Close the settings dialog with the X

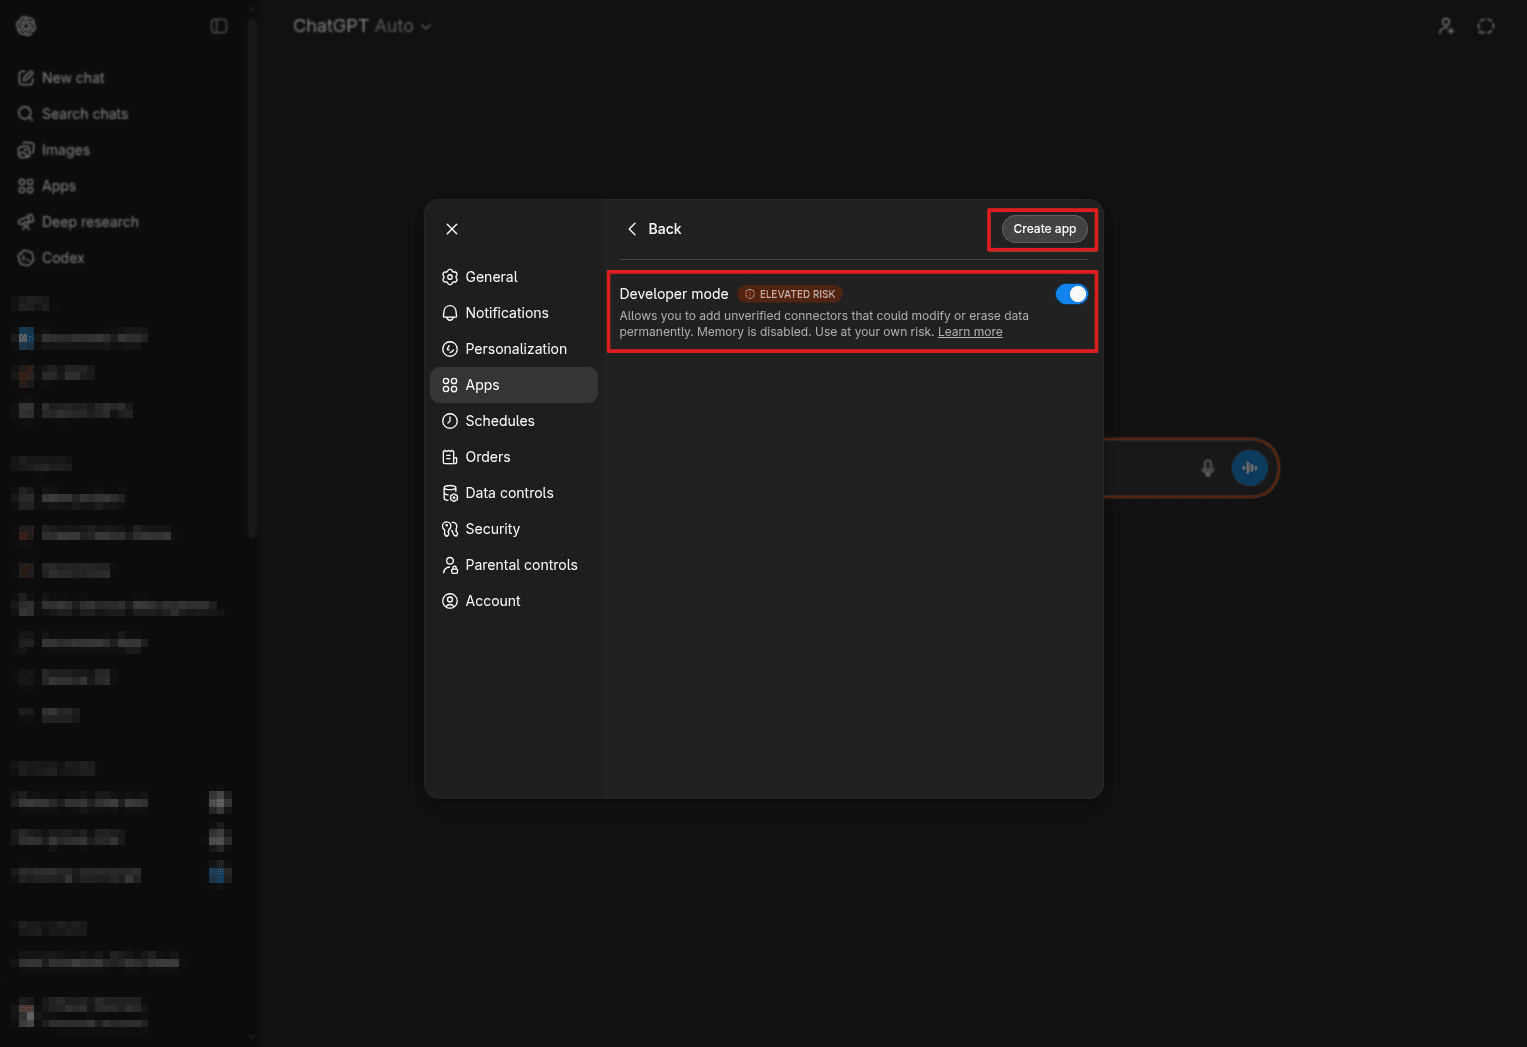pyautogui.click(x=451, y=228)
